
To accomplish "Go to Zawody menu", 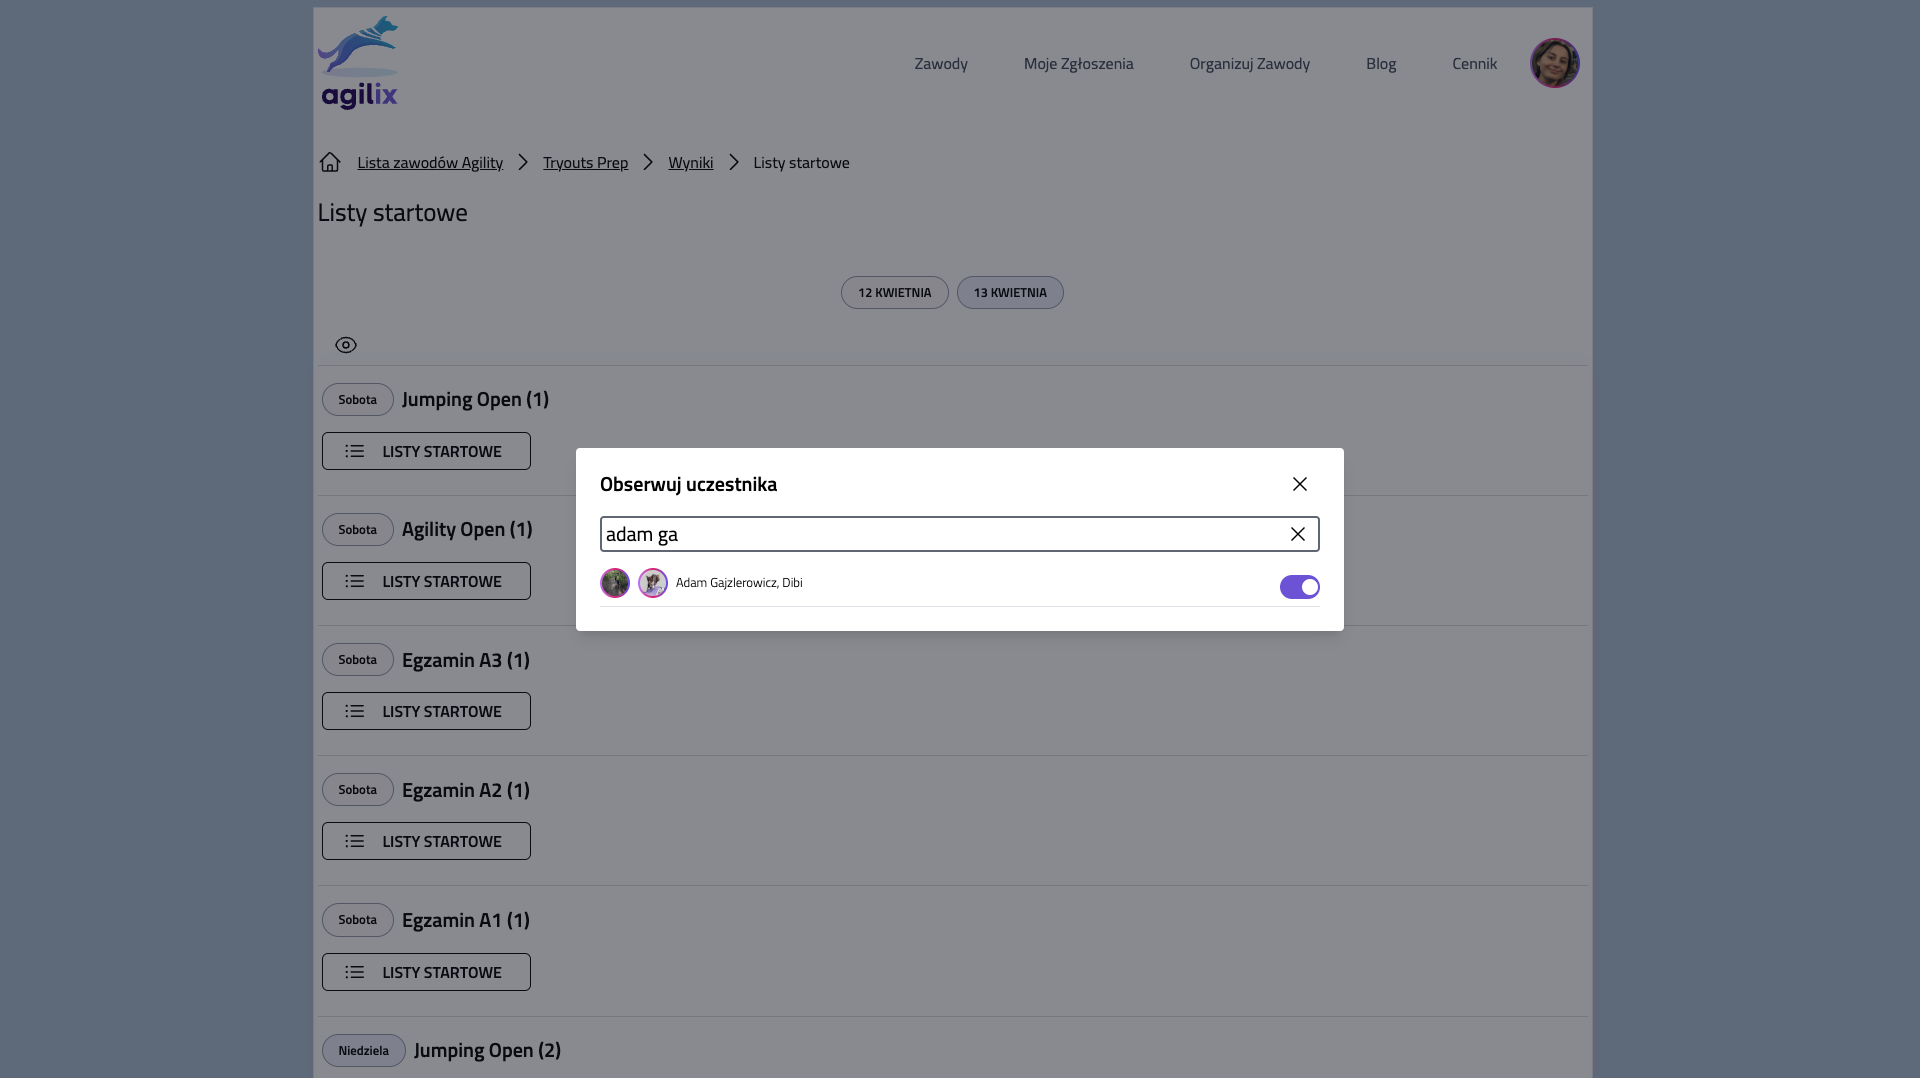I will click(x=941, y=63).
